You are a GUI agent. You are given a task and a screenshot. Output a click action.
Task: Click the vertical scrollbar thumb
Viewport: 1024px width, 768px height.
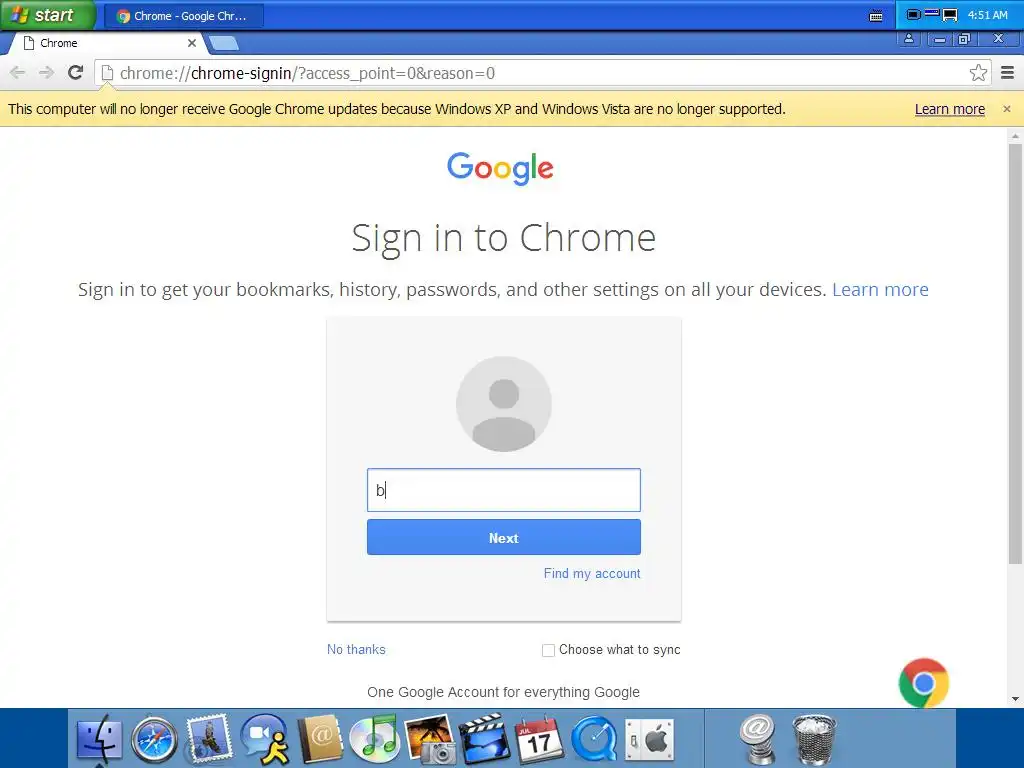click(1015, 353)
